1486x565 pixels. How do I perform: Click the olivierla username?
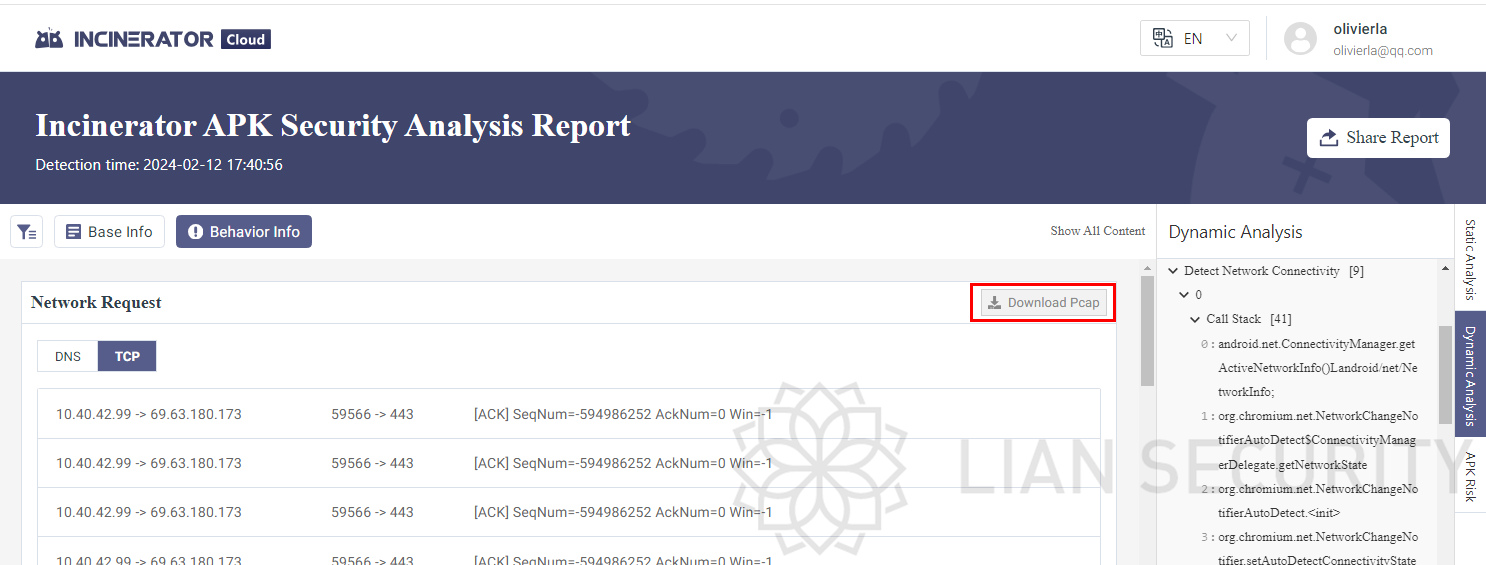1360,29
